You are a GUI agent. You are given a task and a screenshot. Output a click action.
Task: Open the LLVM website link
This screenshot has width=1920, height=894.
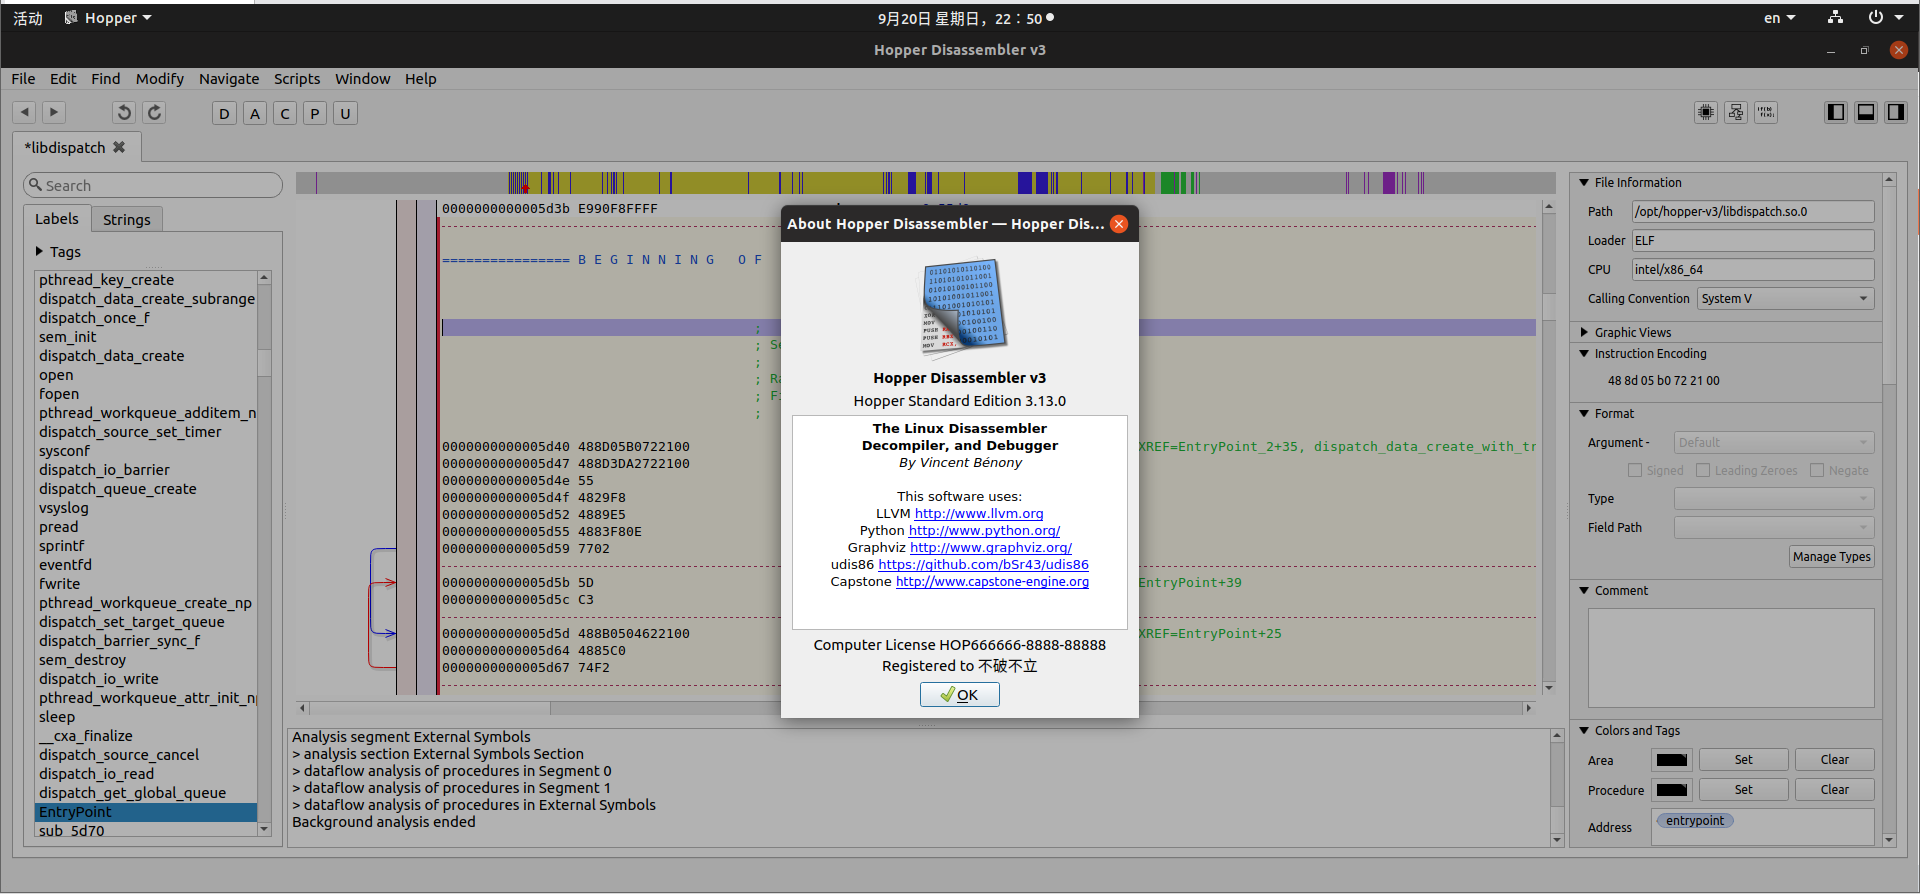pyautogui.click(x=979, y=514)
